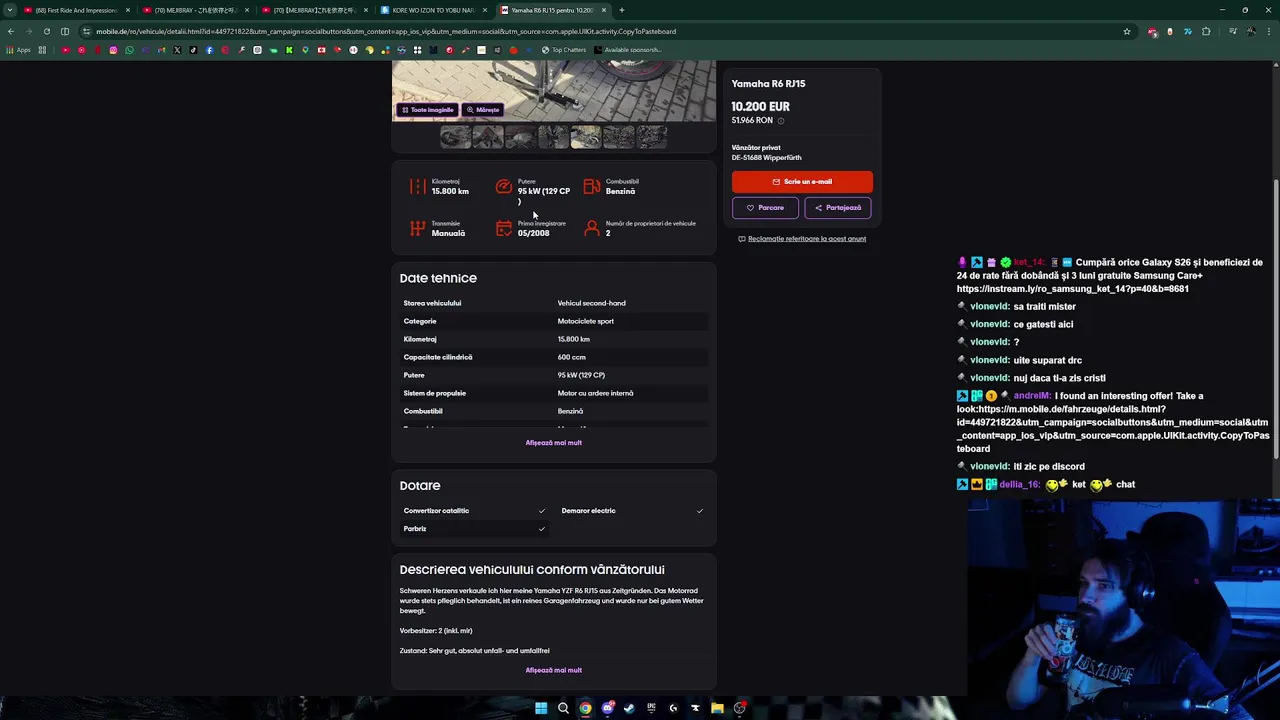Open the Top Chatters bookmark

point(564,50)
